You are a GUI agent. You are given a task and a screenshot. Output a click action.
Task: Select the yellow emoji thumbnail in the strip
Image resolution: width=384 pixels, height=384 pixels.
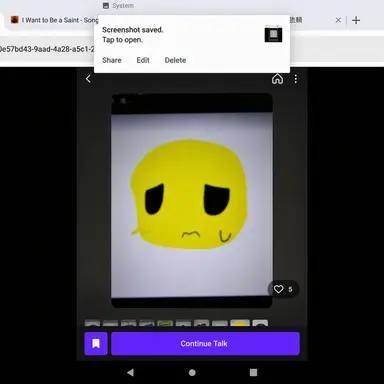(x=240, y=323)
